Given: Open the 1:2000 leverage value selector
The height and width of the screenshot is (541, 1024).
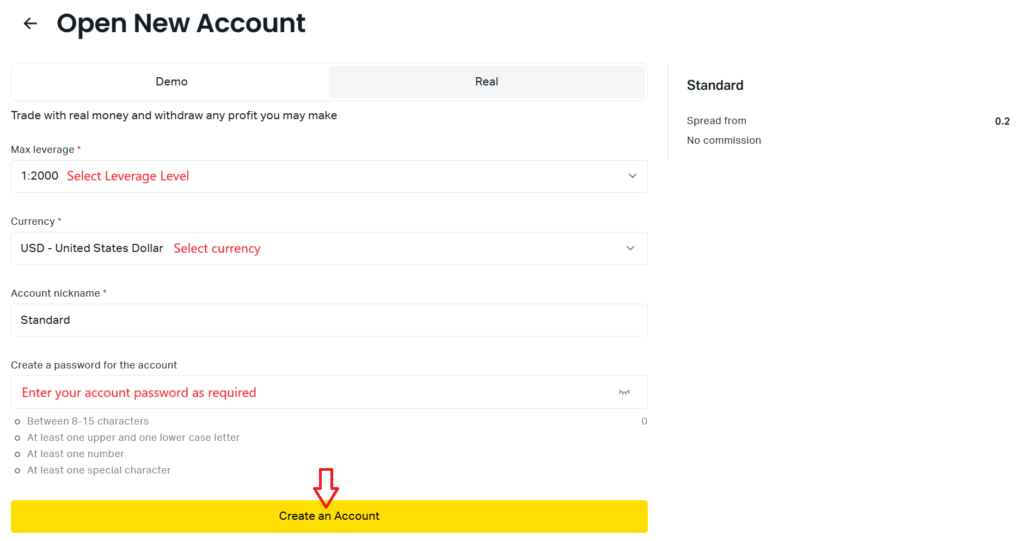Looking at the screenshot, I should click(329, 176).
